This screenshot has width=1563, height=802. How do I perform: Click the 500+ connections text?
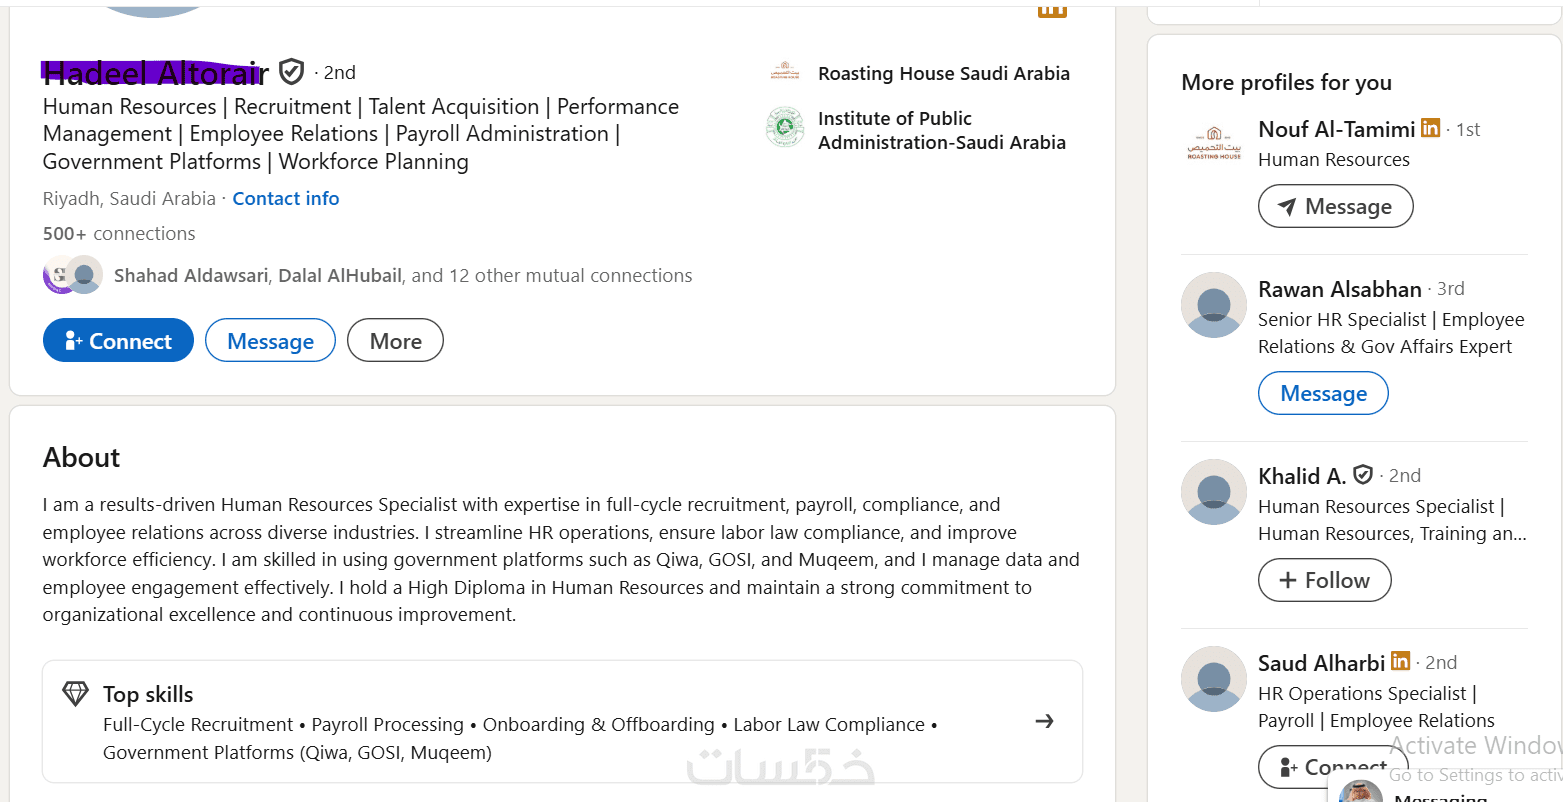click(x=119, y=234)
